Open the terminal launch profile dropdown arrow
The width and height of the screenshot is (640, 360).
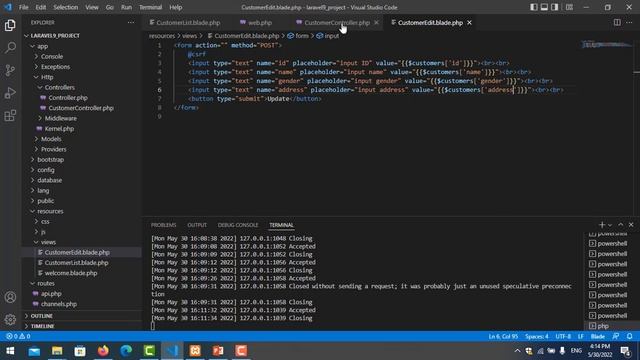(x=610, y=225)
